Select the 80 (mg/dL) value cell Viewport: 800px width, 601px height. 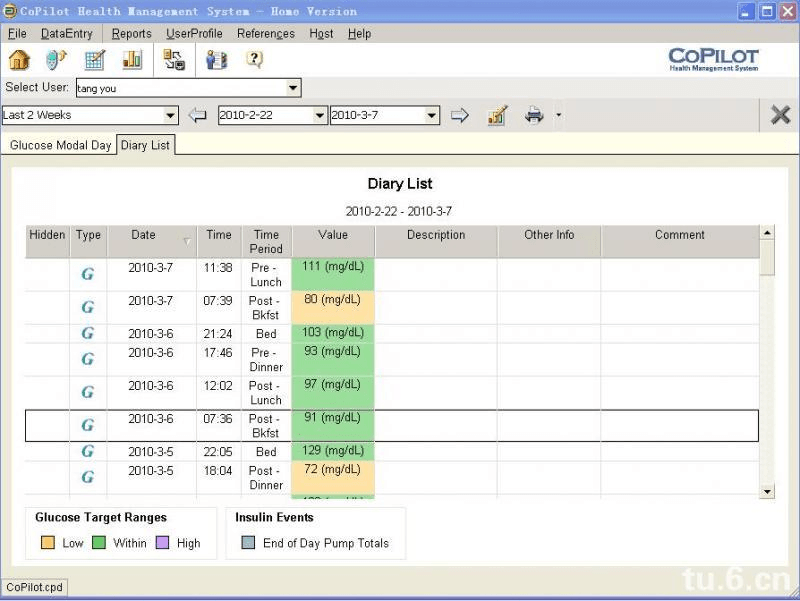click(333, 308)
